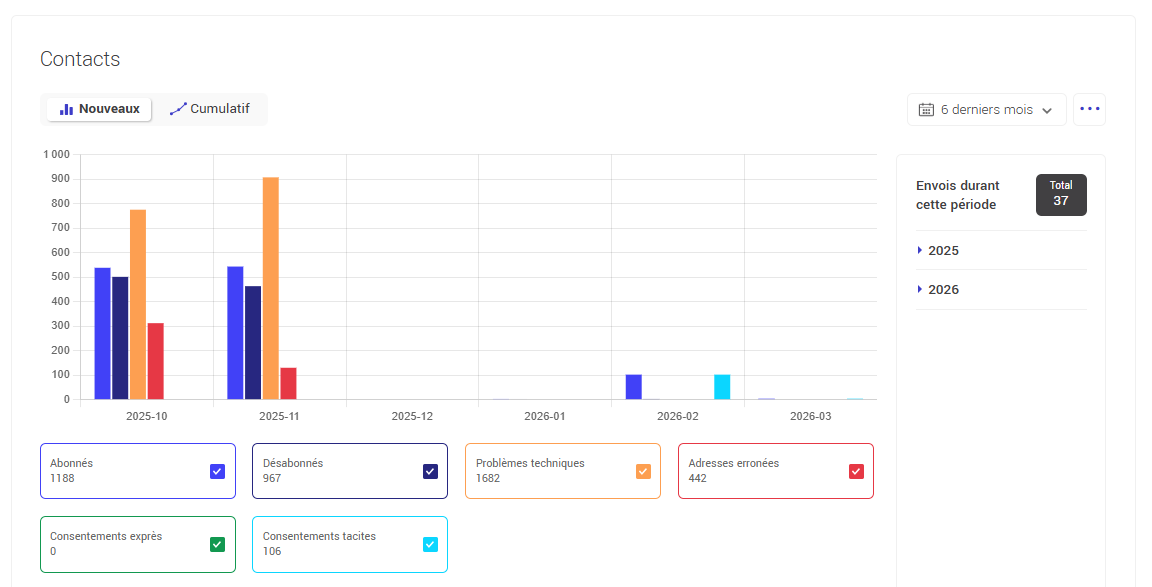Open the 6 derniers mois dropdown
Image resolution: width=1152 pixels, height=587 pixels.
[986, 110]
